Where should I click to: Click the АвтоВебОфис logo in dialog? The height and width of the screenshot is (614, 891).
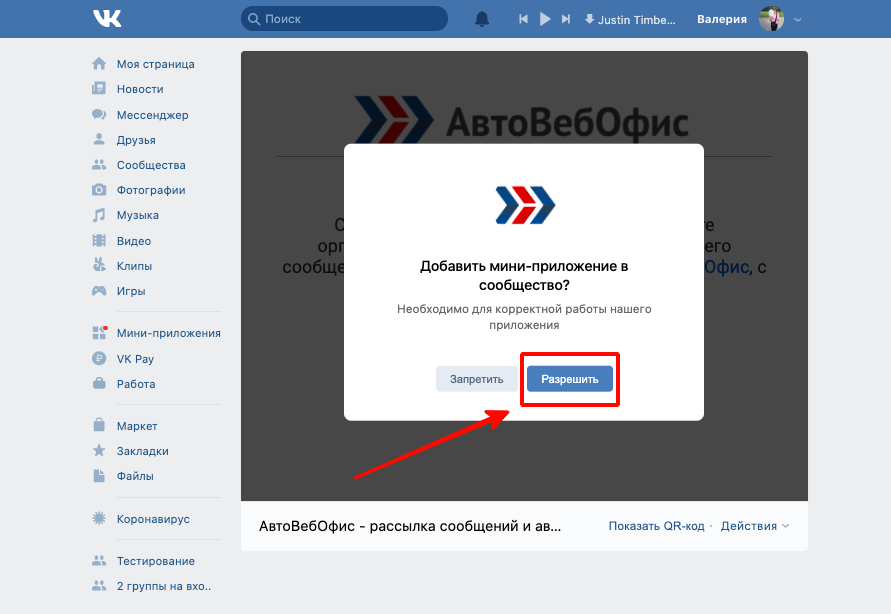tap(524, 204)
